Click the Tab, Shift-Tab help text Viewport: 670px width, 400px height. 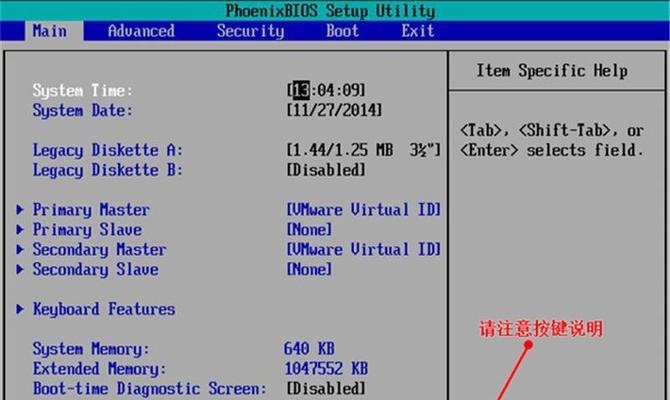point(552,140)
